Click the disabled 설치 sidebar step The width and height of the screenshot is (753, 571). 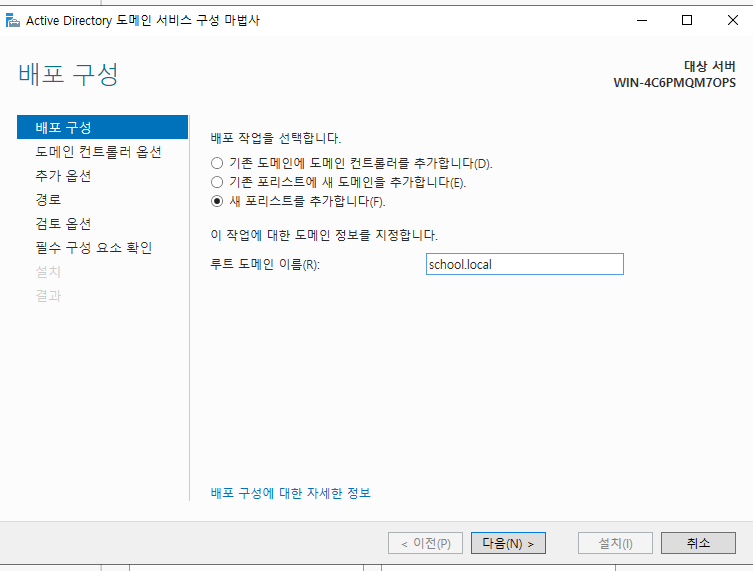click(48, 272)
